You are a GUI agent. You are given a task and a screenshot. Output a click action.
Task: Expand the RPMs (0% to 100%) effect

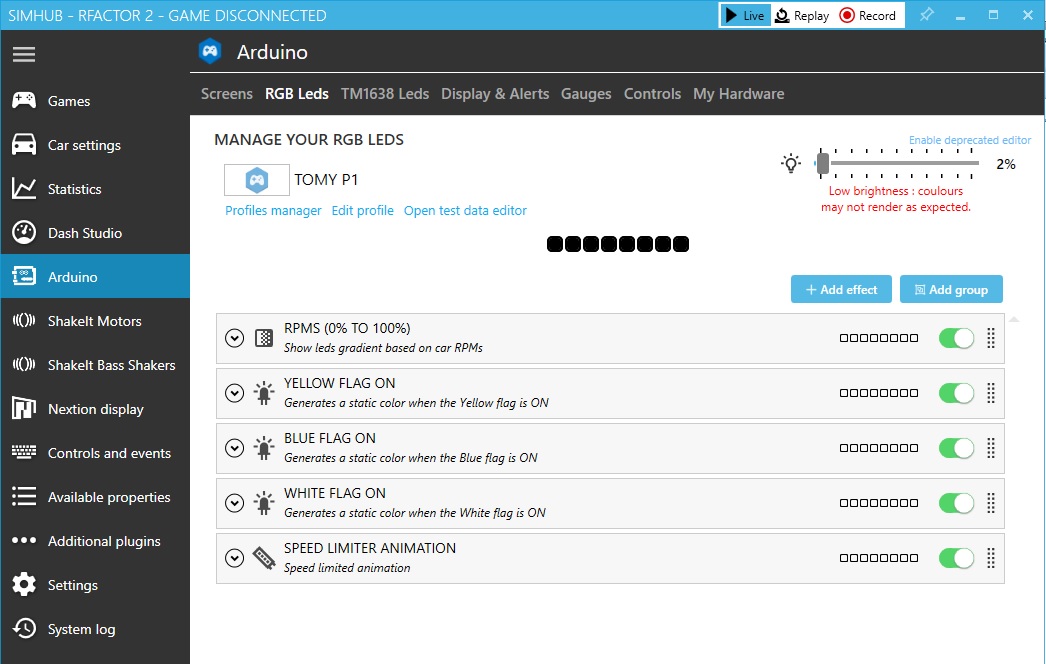(234, 338)
